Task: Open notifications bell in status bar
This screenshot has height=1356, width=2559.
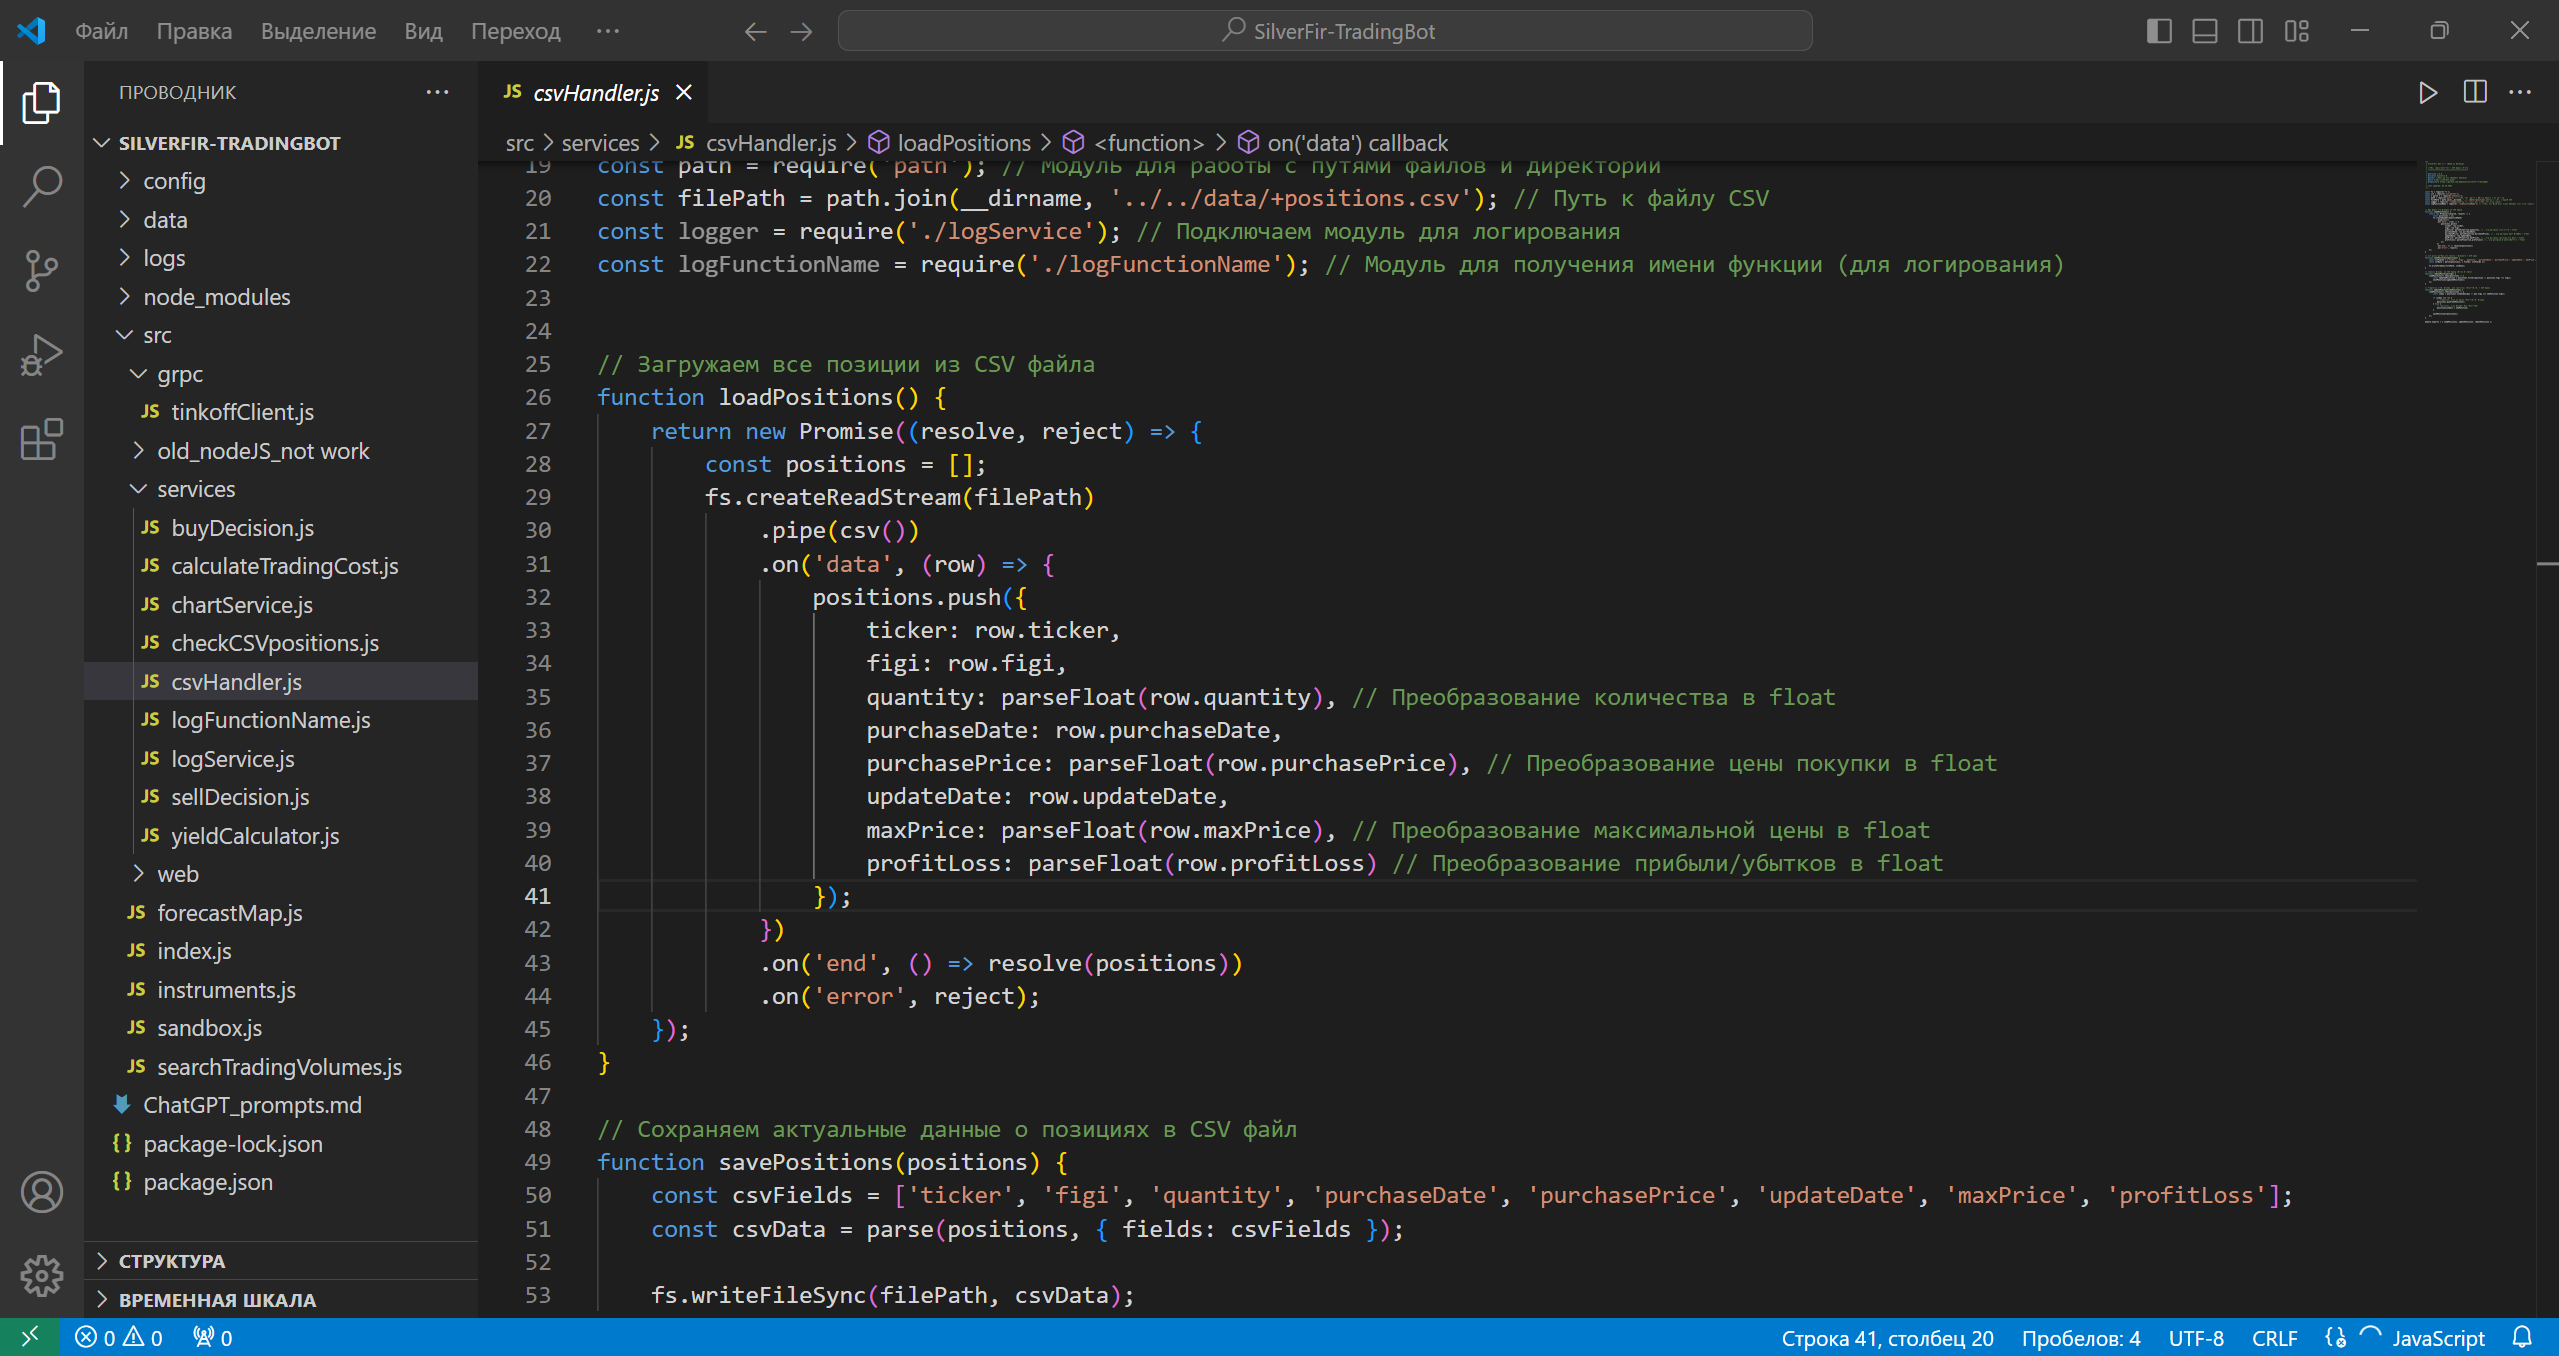Action: (2522, 1337)
